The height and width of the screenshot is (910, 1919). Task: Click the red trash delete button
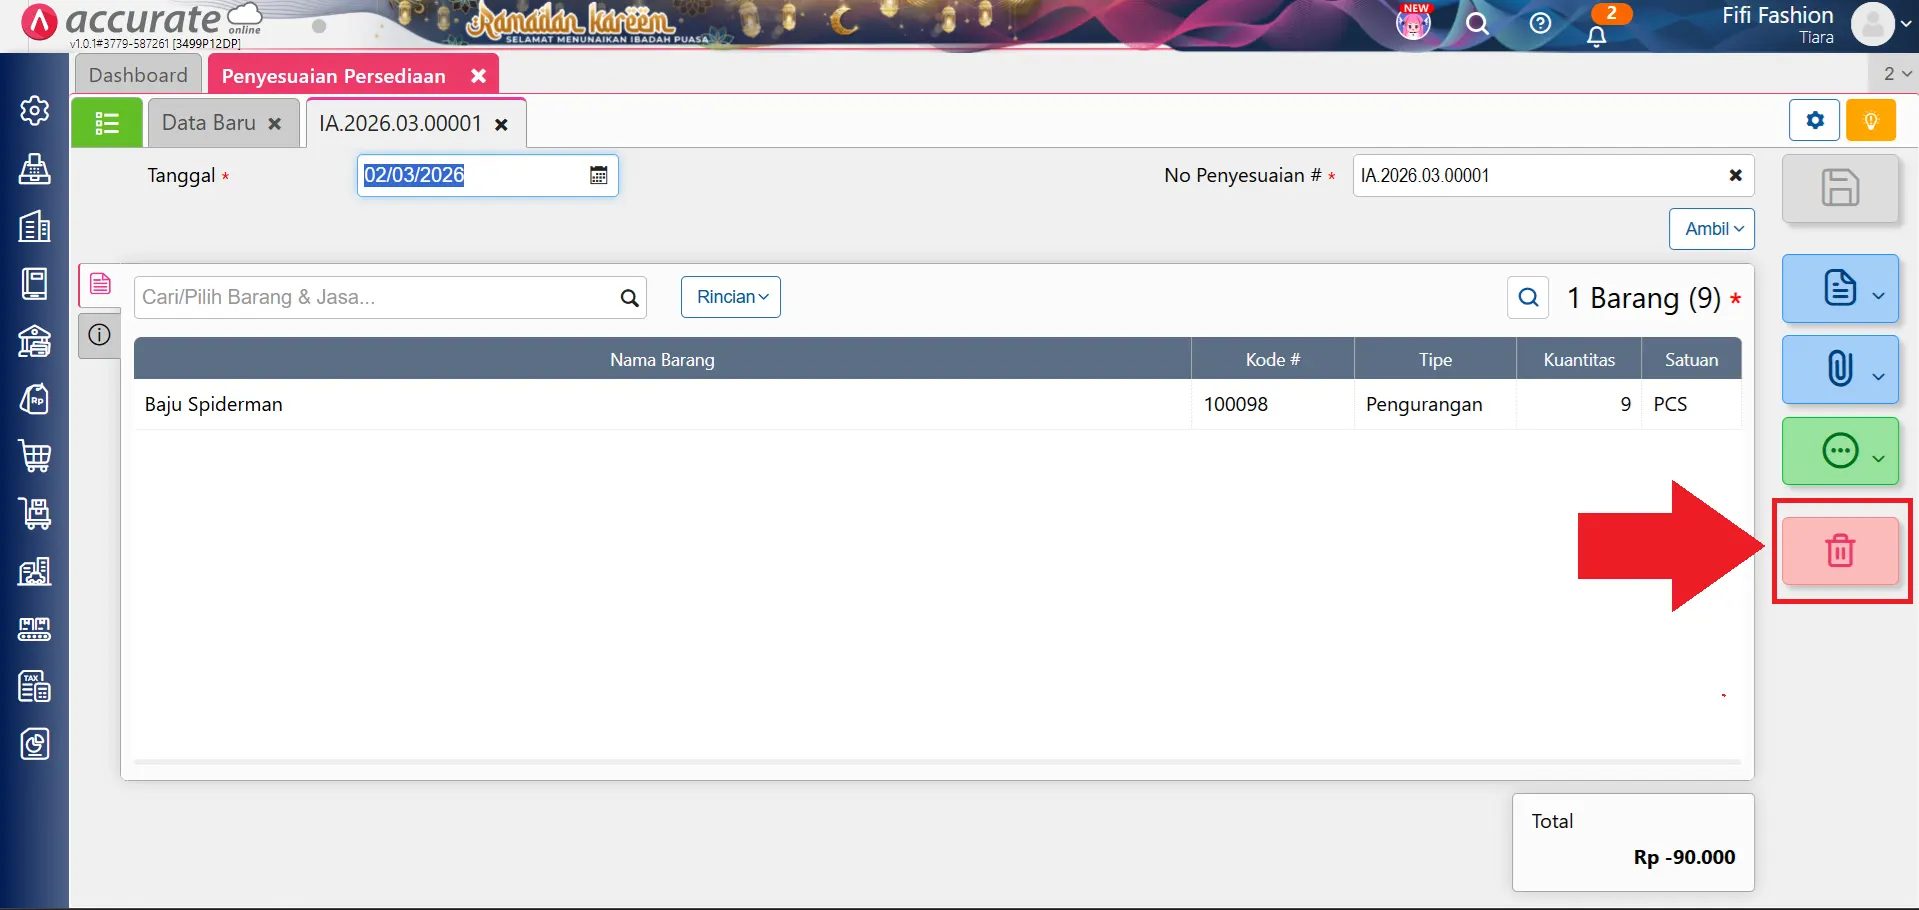(x=1839, y=551)
